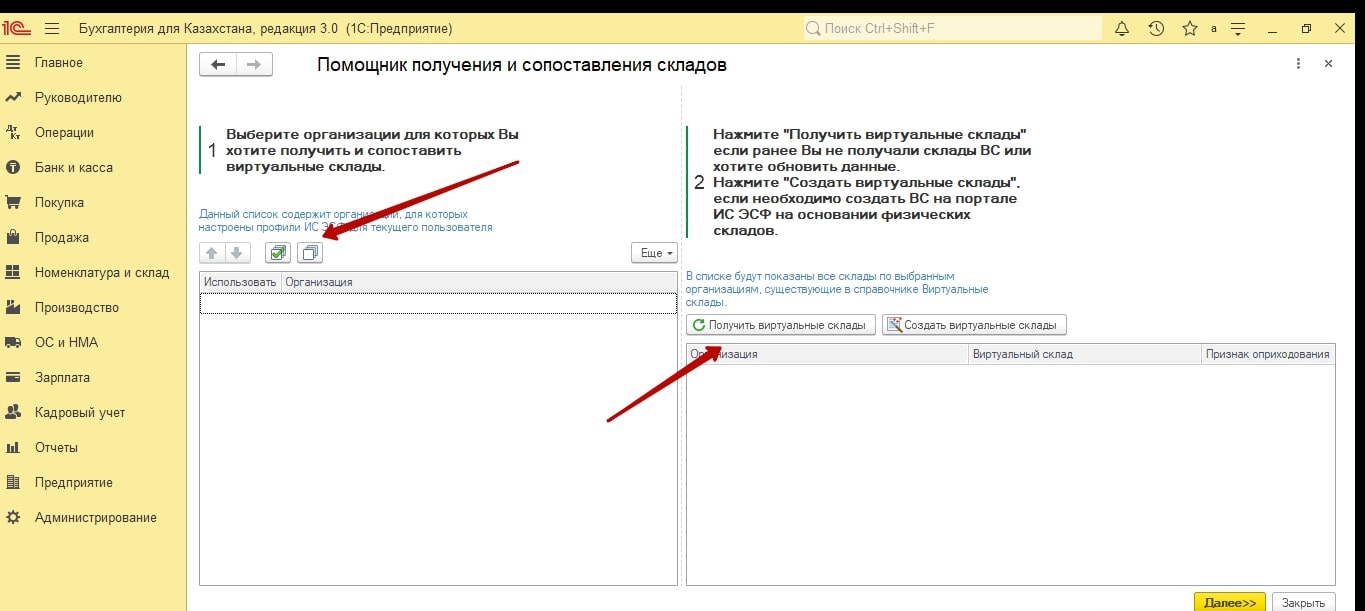
Task: Open favorites star icon
Action: coord(1189,29)
